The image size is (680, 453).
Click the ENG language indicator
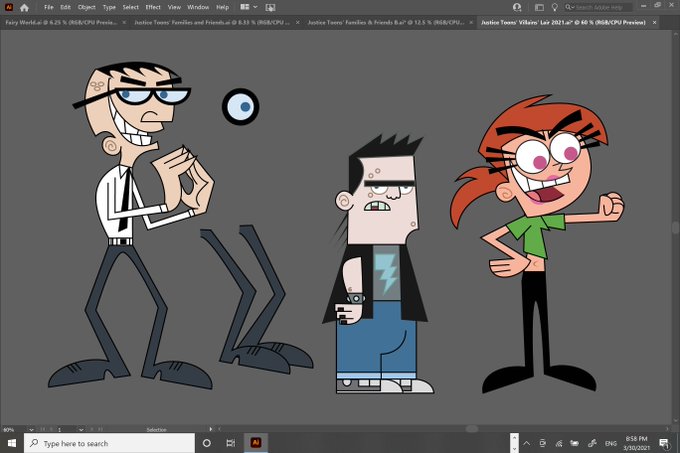click(x=611, y=443)
